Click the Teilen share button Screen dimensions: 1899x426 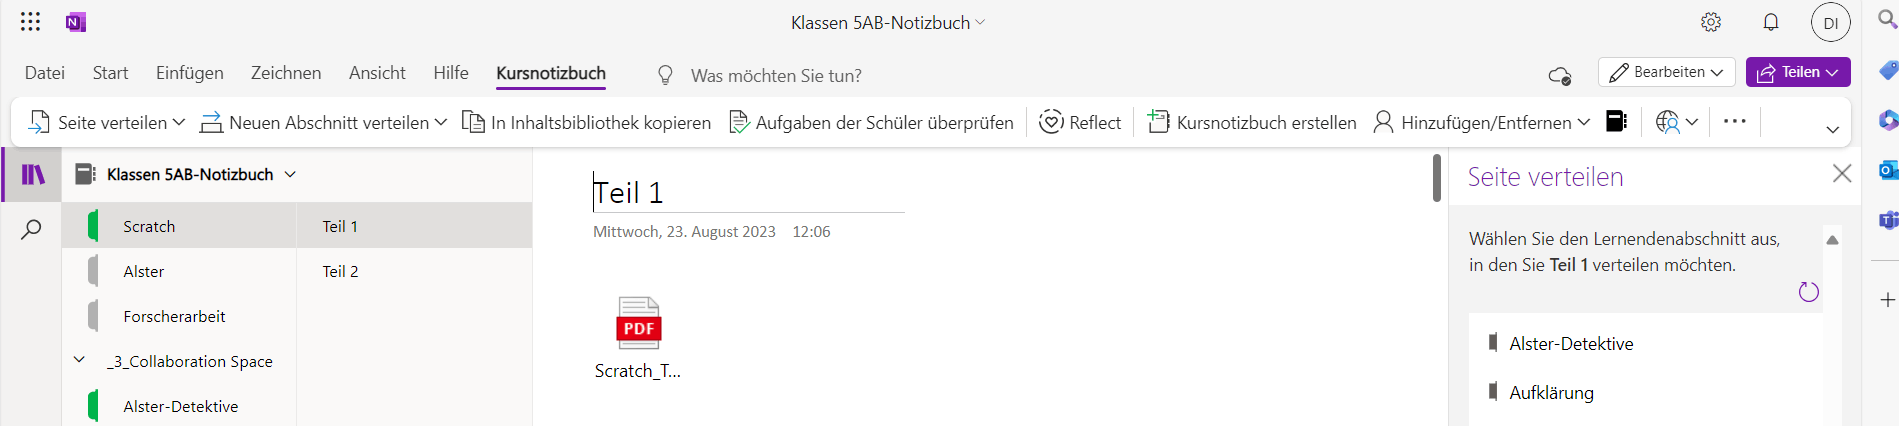click(x=1798, y=72)
